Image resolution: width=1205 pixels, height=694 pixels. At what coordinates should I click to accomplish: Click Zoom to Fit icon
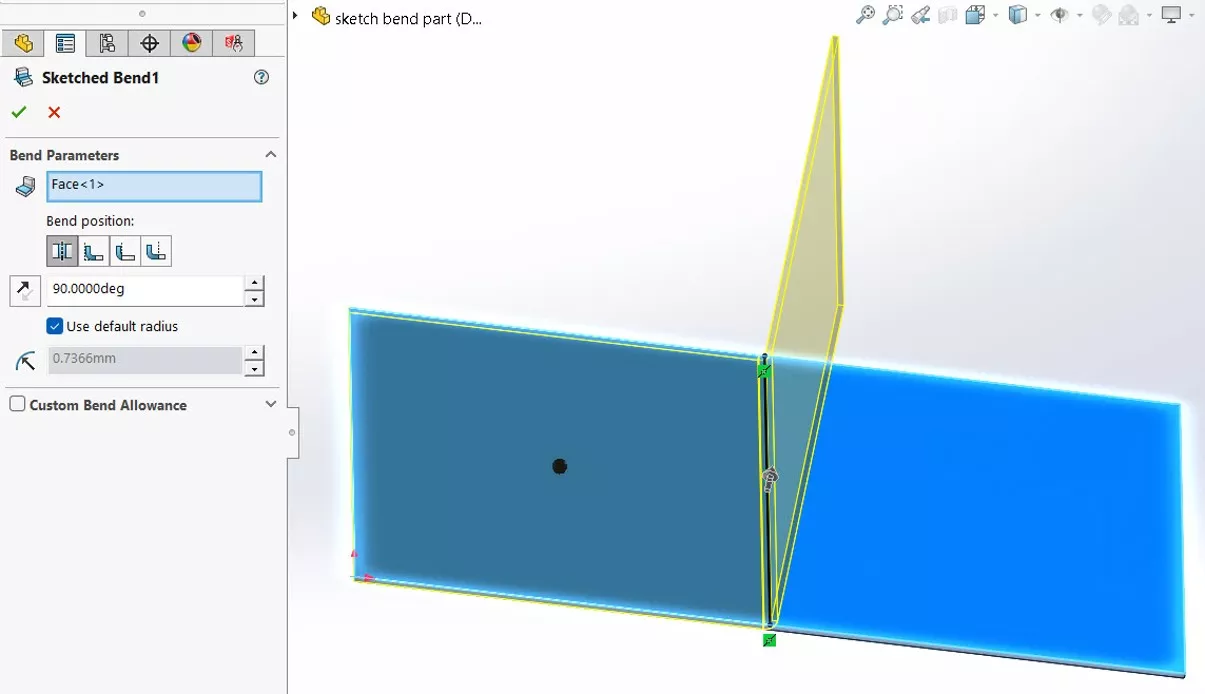866,15
